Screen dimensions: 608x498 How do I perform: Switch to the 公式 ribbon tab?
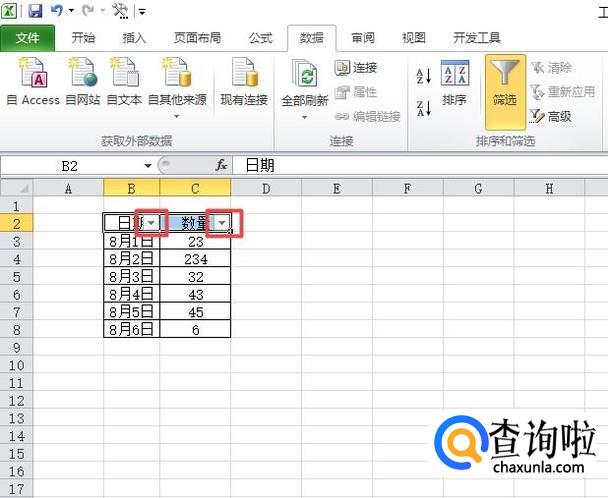click(260, 38)
